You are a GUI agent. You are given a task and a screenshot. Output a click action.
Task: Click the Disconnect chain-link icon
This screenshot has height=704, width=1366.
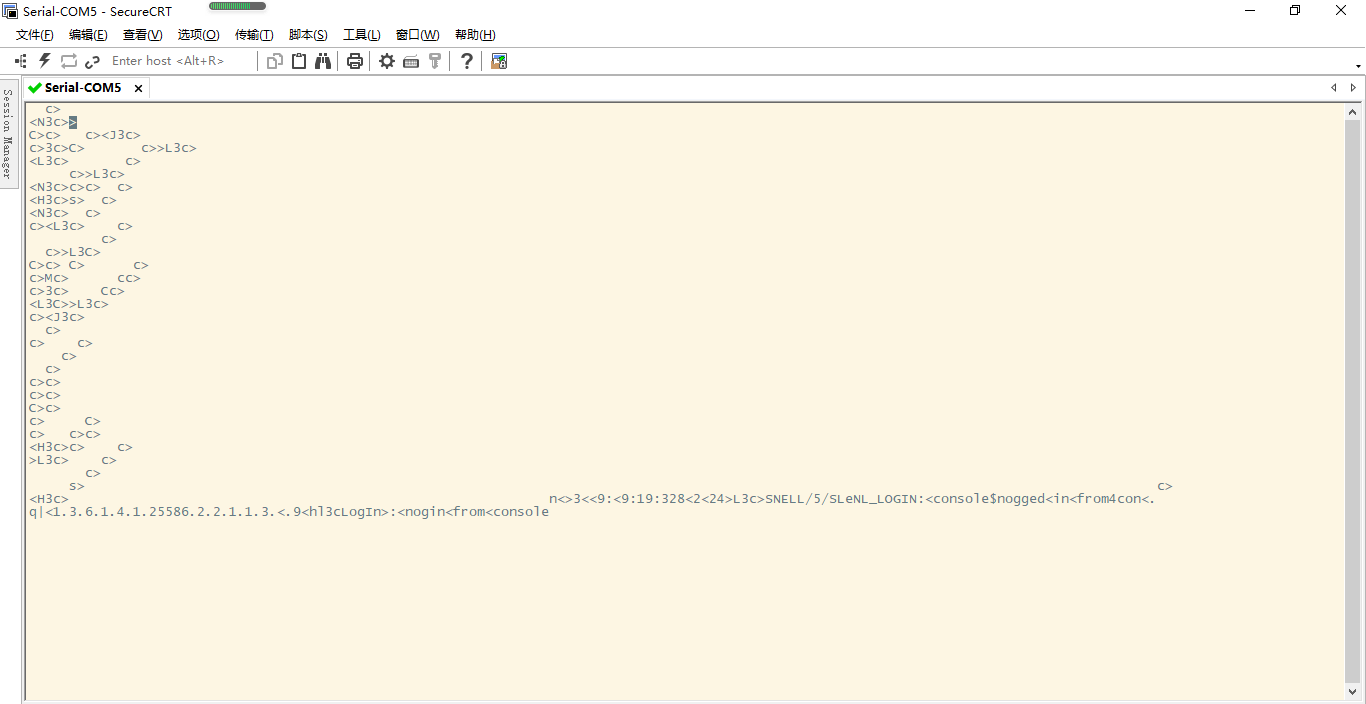[x=92, y=61]
